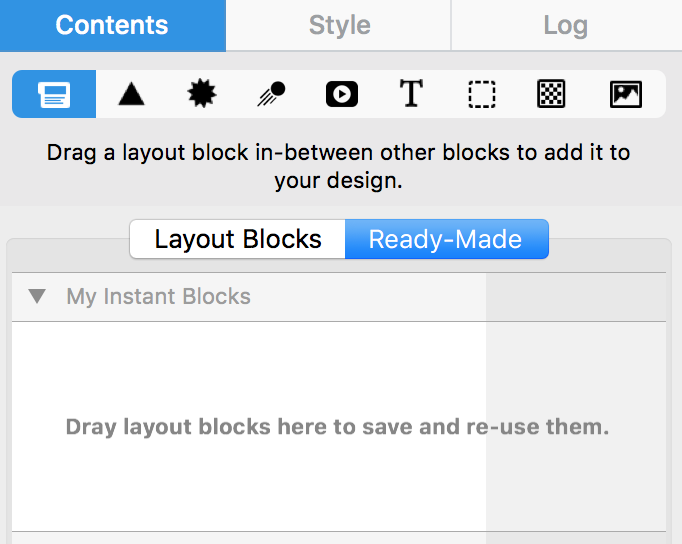The width and height of the screenshot is (682, 544).
Task: Switch to the Style tab
Action: pyautogui.click(x=339, y=25)
